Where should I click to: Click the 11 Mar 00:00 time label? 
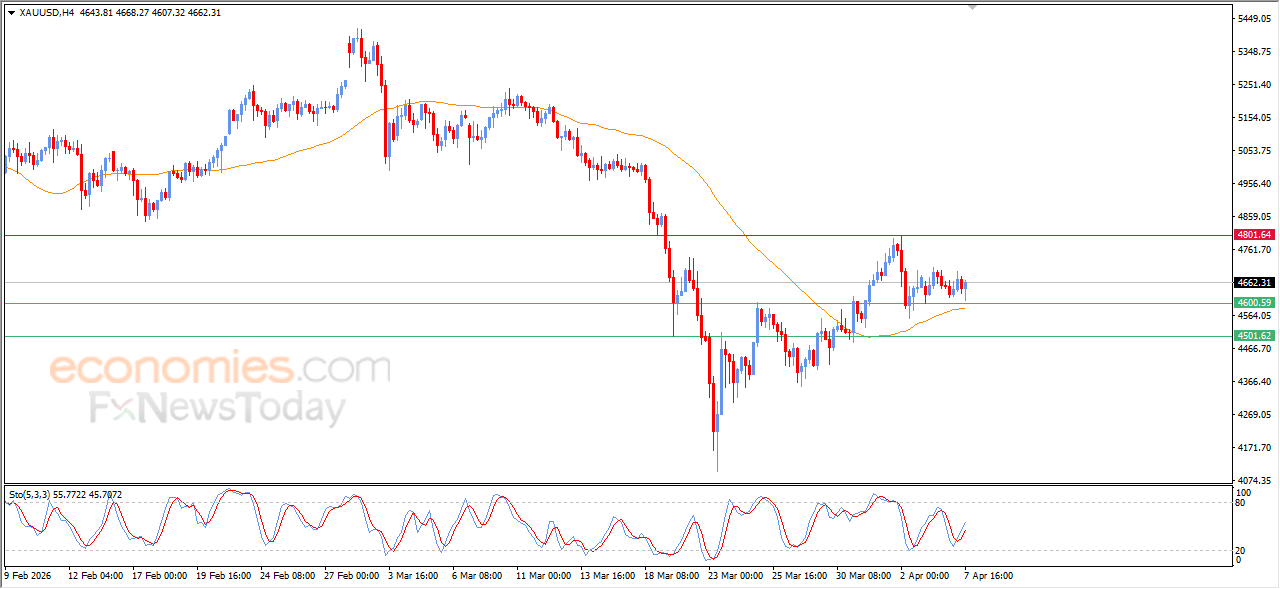[543, 576]
